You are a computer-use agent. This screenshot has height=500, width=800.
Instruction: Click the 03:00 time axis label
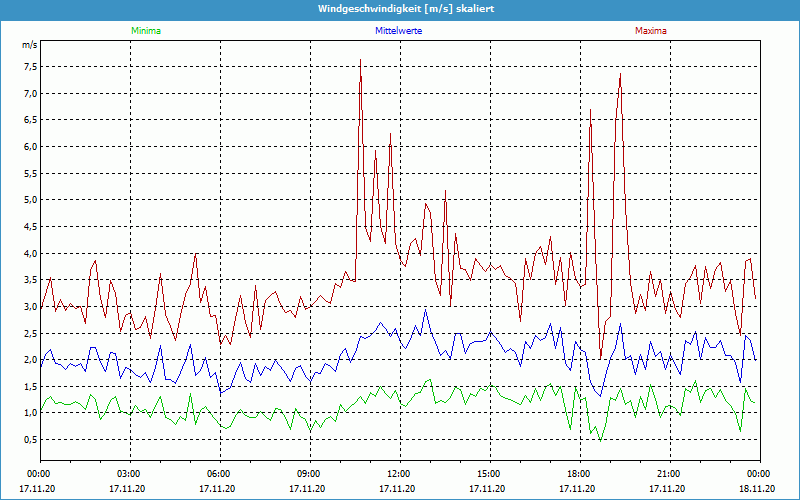127,474
